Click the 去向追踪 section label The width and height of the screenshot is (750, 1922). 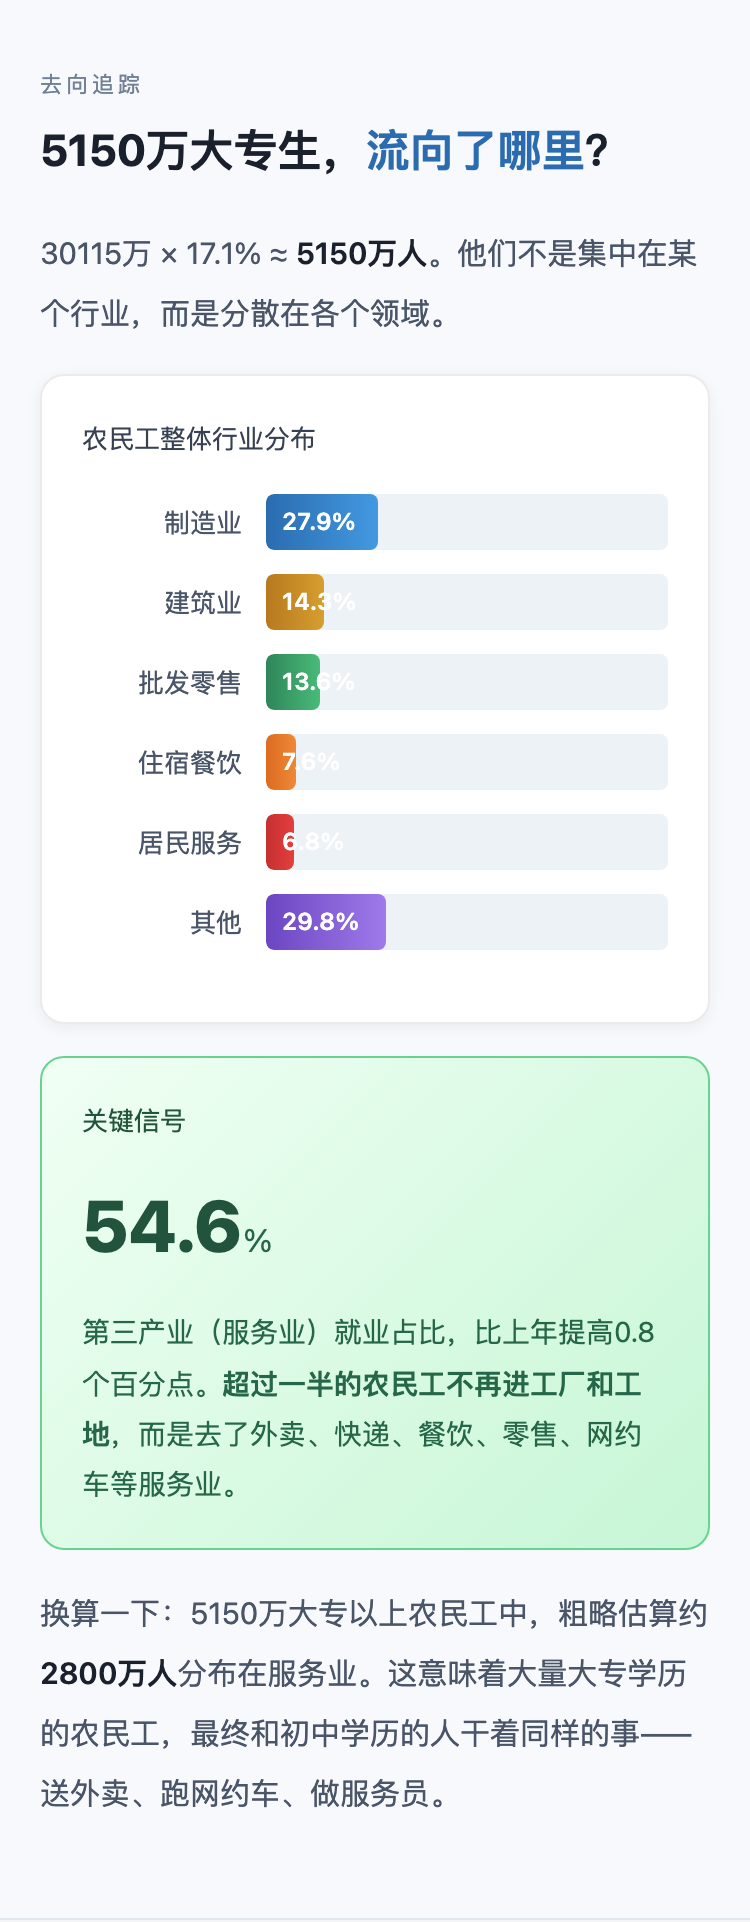90,85
